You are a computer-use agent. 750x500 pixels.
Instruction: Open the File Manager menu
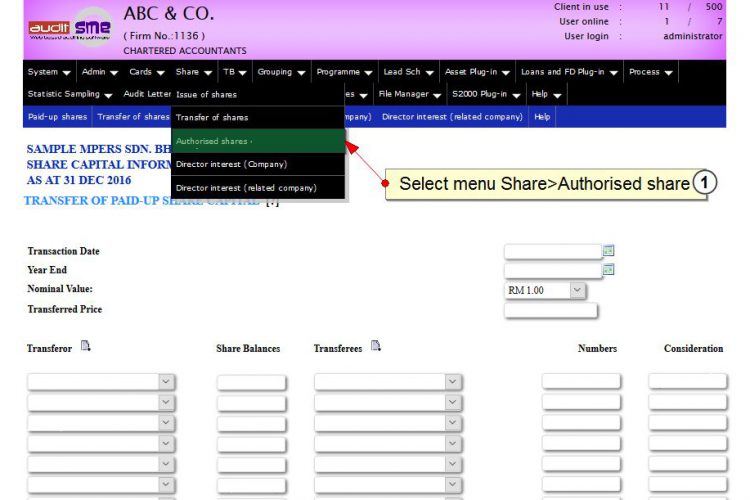point(409,94)
